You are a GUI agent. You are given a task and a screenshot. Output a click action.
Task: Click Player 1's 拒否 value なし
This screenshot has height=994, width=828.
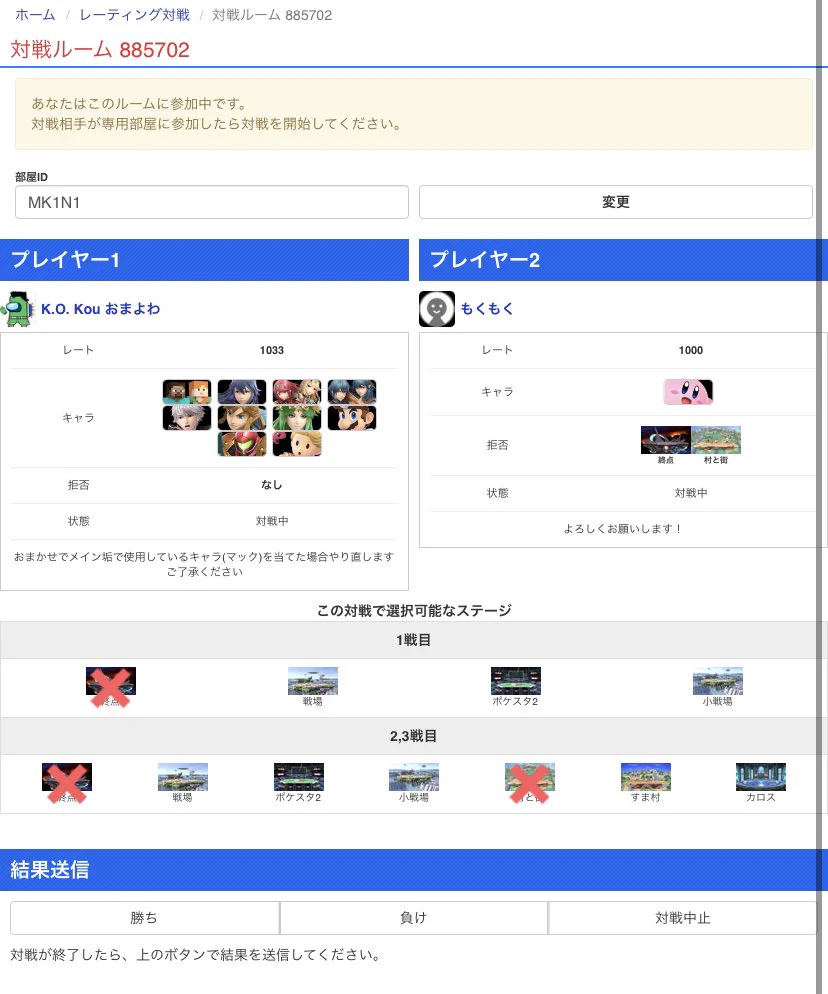(271, 485)
